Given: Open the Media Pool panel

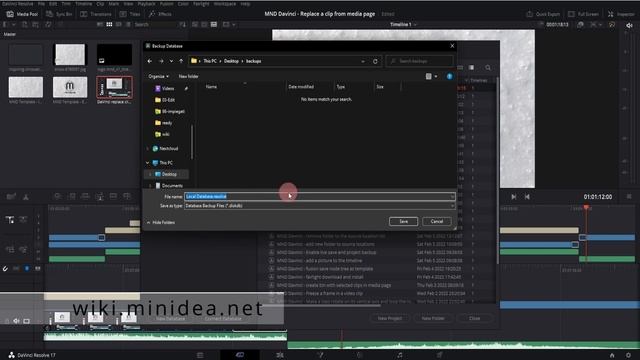Looking at the screenshot, I should coord(22,14).
